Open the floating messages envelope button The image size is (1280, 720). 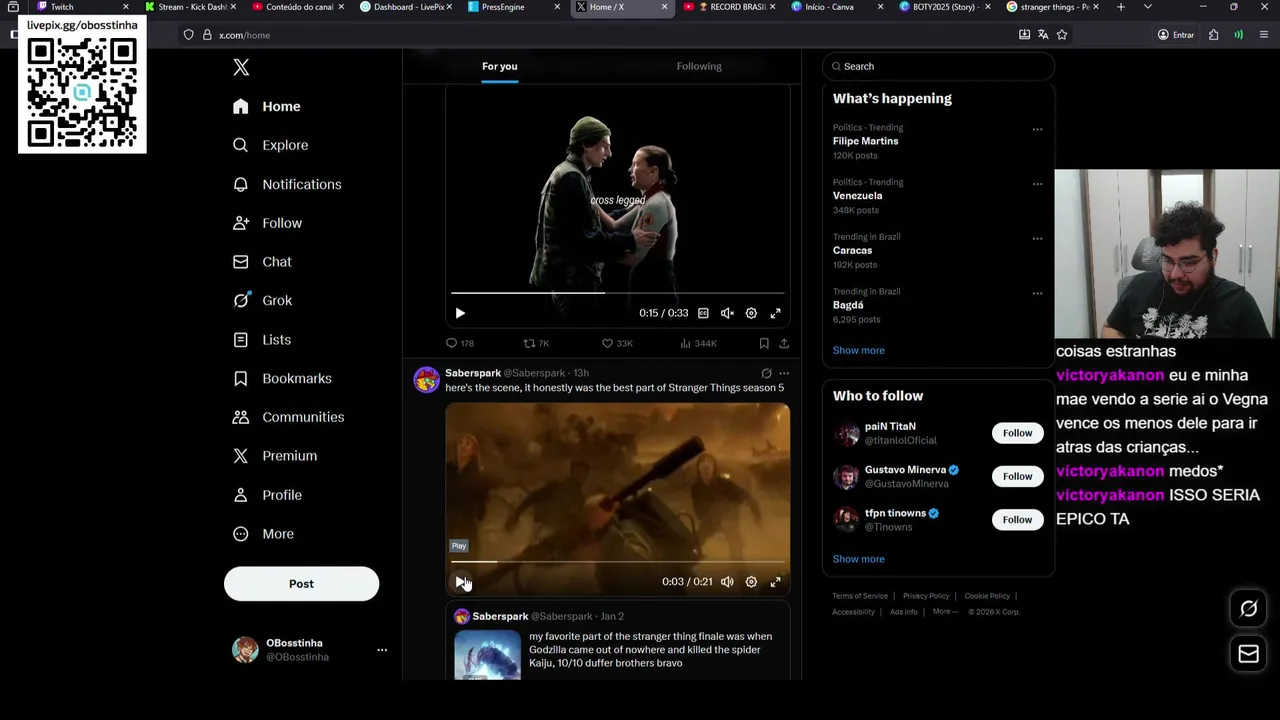[1248, 654]
